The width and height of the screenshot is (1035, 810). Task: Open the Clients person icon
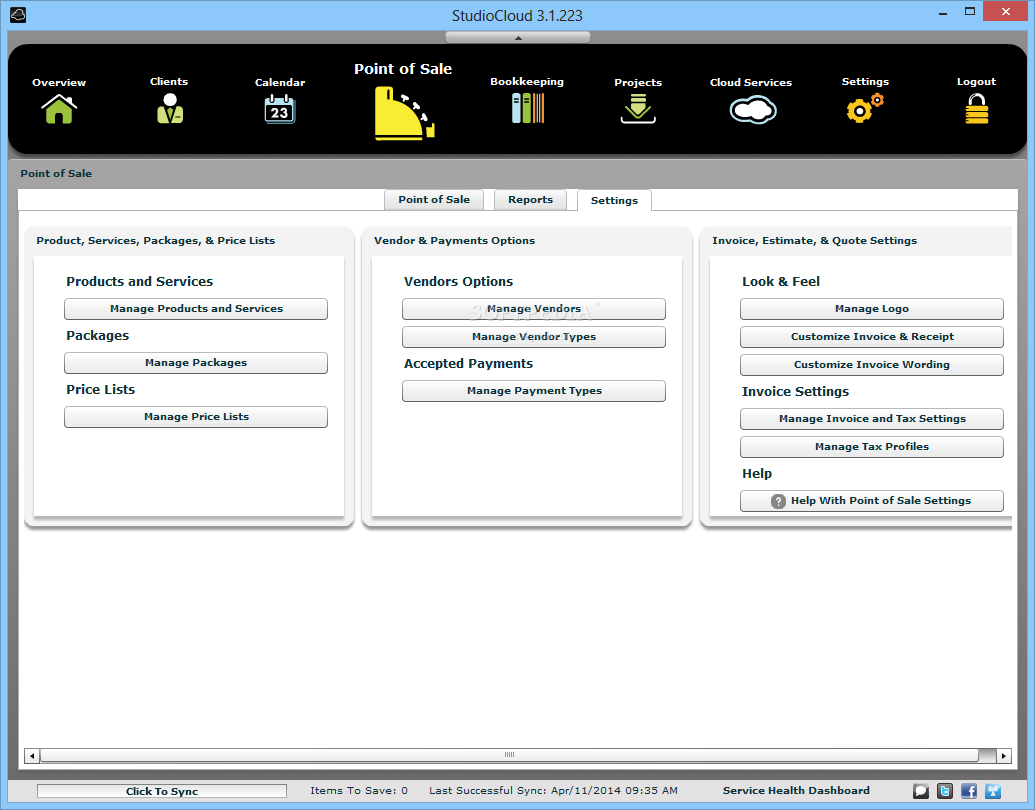pos(170,108)
